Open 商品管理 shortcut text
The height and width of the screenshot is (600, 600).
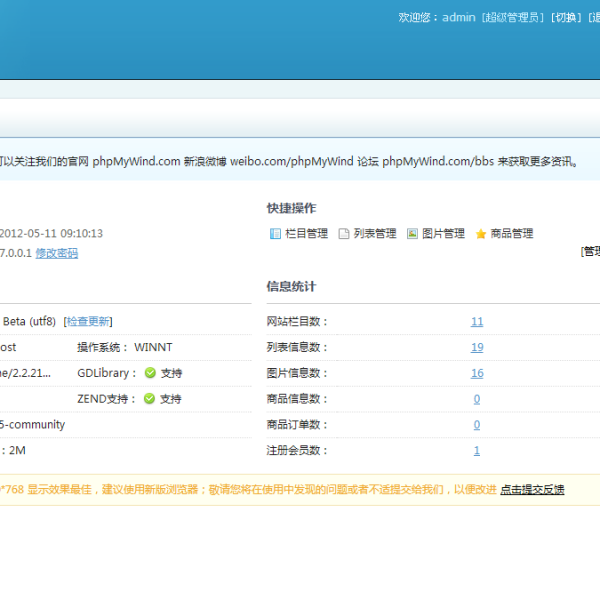pos(512,233)
